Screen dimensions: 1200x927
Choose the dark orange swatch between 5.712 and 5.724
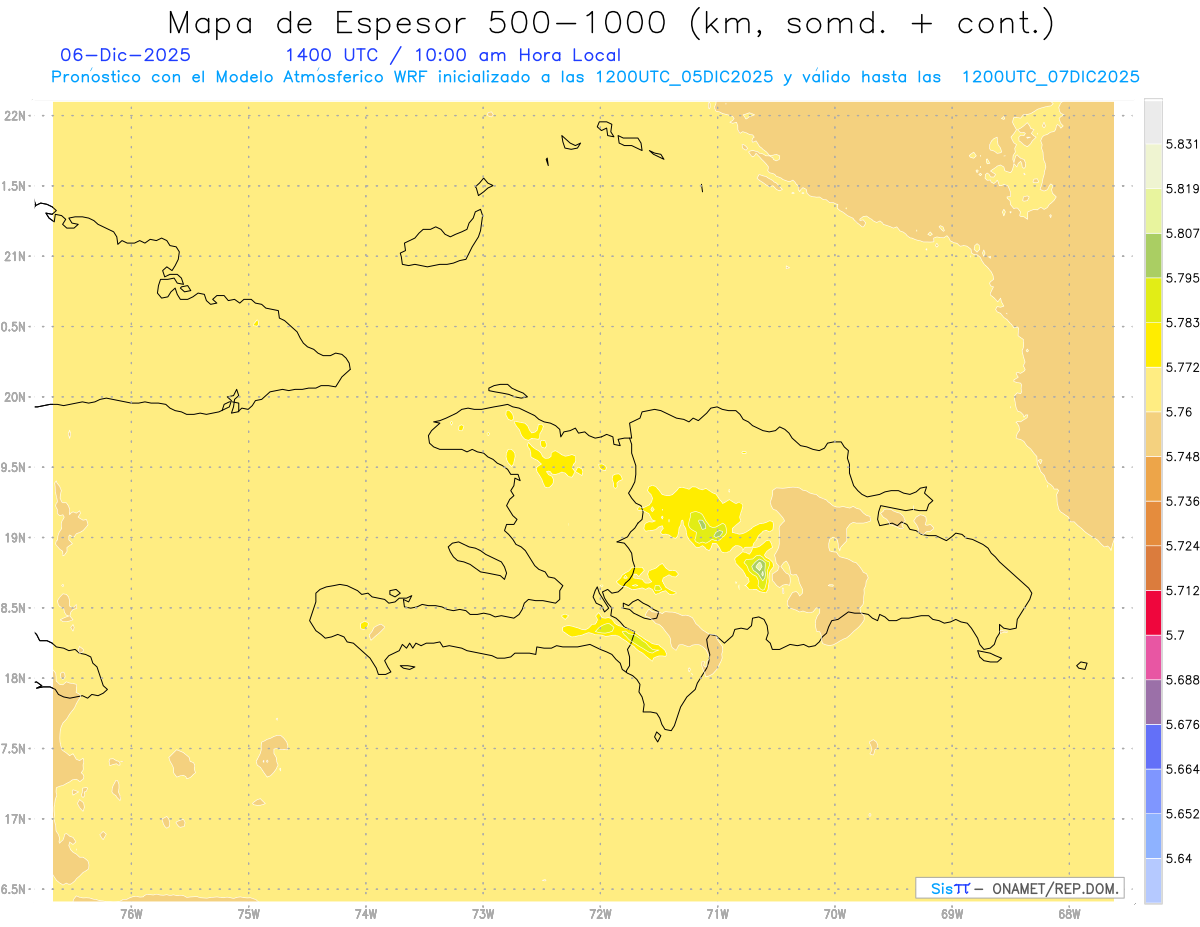click(1153, 568)
